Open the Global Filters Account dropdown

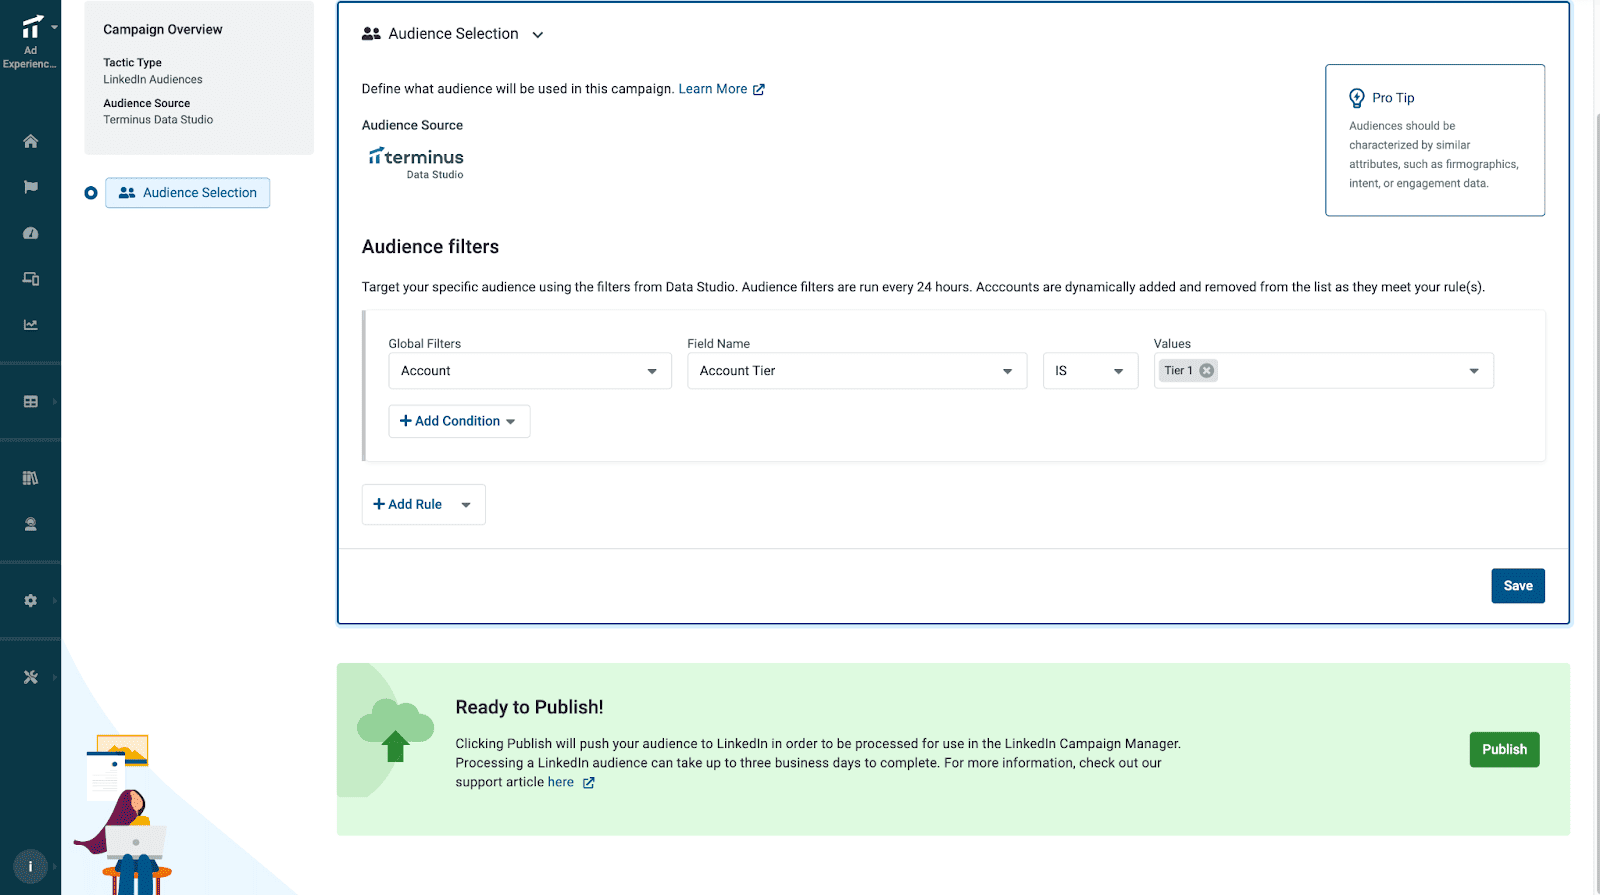click(x=529, y=371)
